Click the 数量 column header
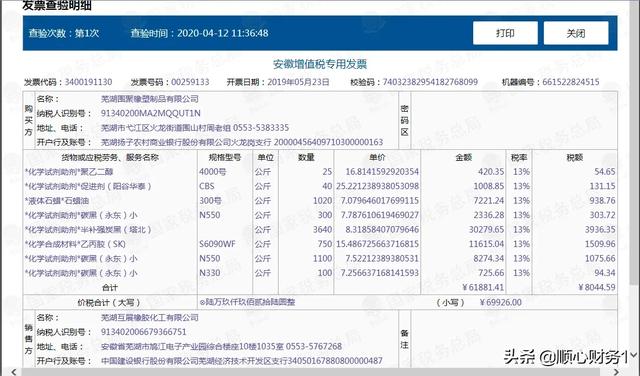This screenshot has height=376, width=640. coord(306,157)
